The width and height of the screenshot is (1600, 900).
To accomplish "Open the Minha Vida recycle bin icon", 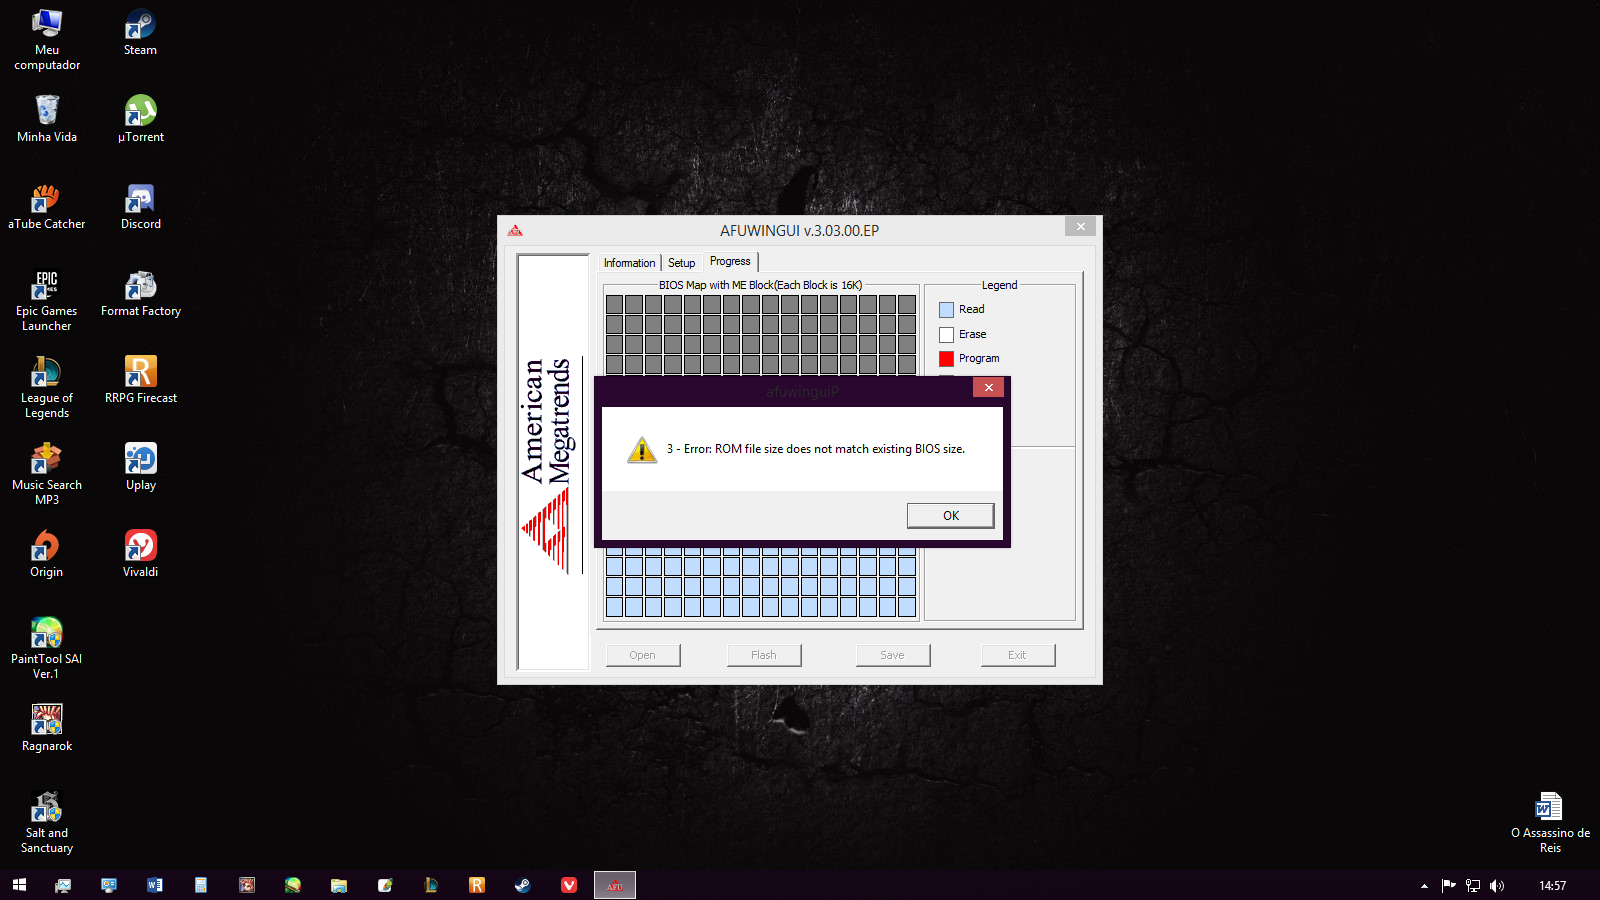I will pyautogui.click(x=47, y=119).
